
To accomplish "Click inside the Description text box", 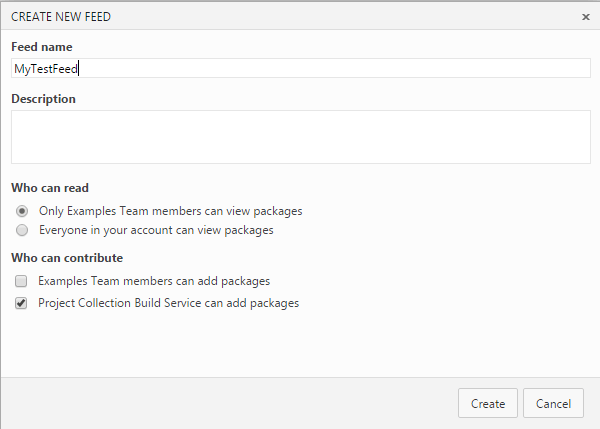I will 300,136.
